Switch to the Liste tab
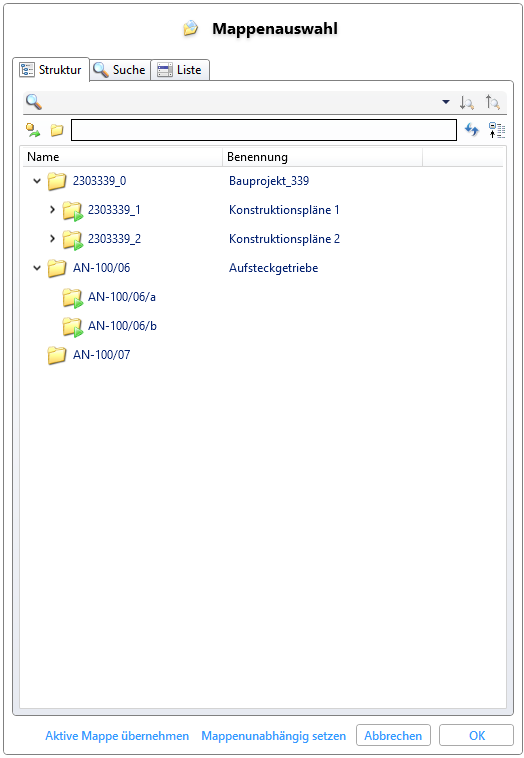Viewport: 524px width, 758px height. pos(180,70)
